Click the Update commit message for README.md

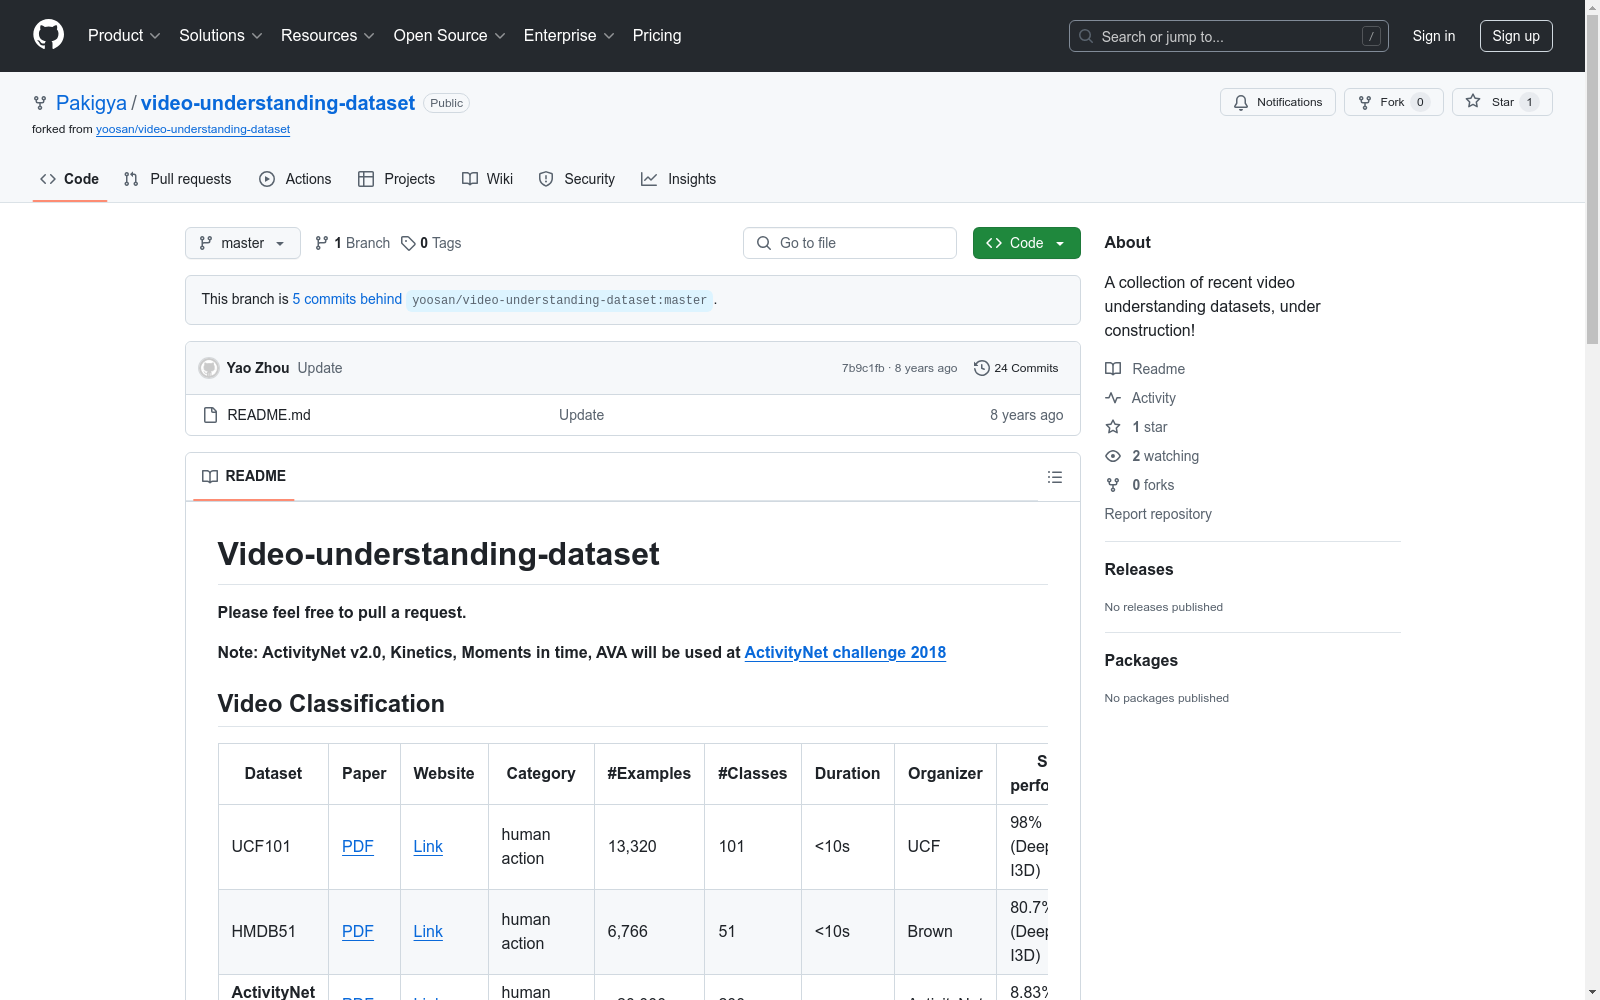point(581,415)
